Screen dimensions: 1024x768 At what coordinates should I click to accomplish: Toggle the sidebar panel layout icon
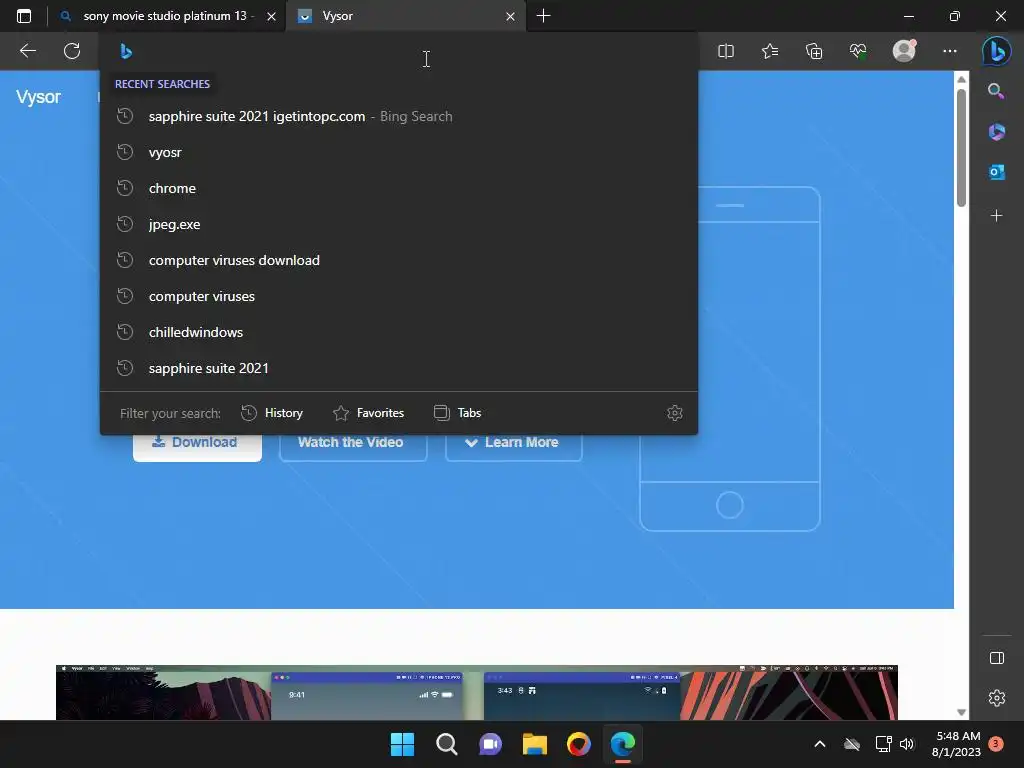(997, 658)
